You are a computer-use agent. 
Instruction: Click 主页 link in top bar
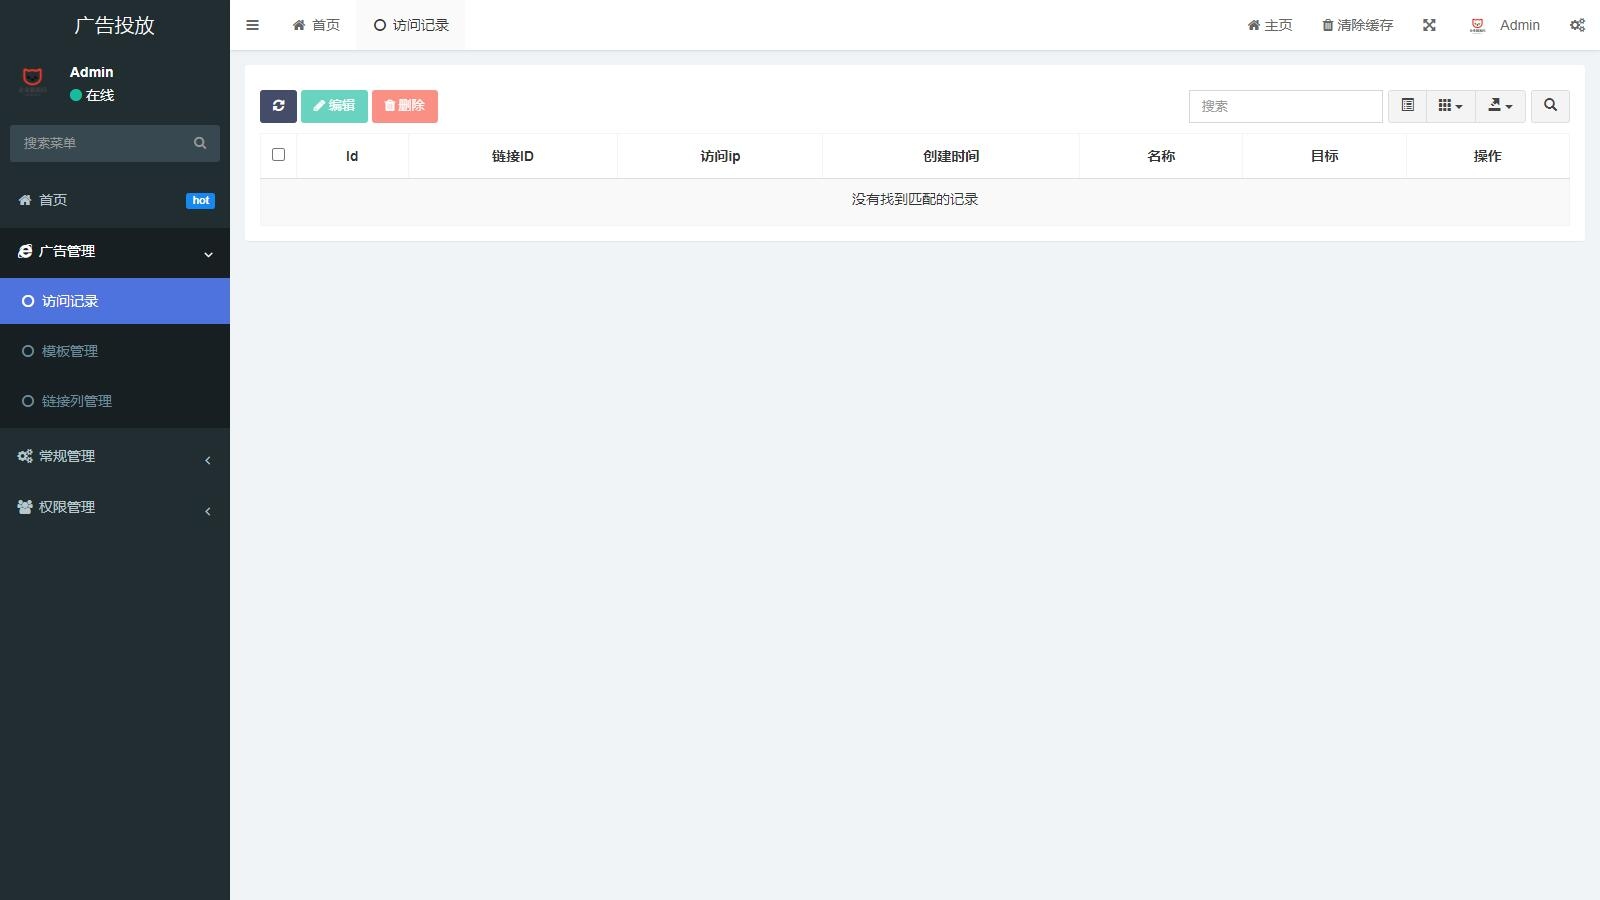point(1270,25)
